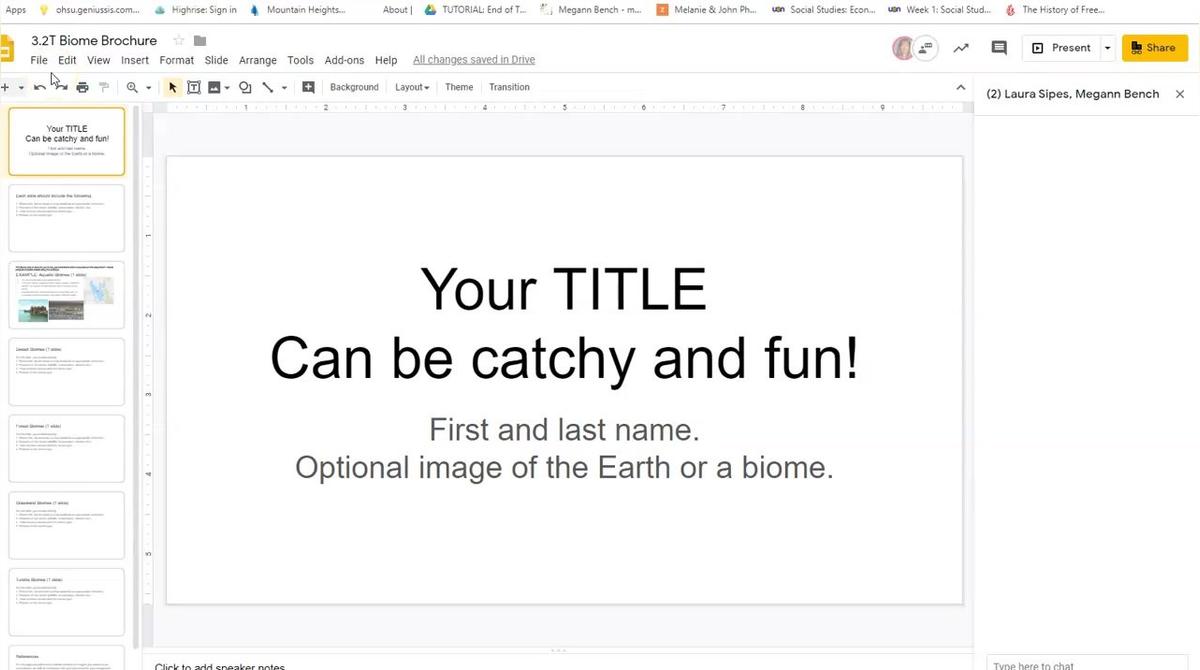Click the yellow Share button
The width and height of the screenshot is (1200, 670).
1154,48
